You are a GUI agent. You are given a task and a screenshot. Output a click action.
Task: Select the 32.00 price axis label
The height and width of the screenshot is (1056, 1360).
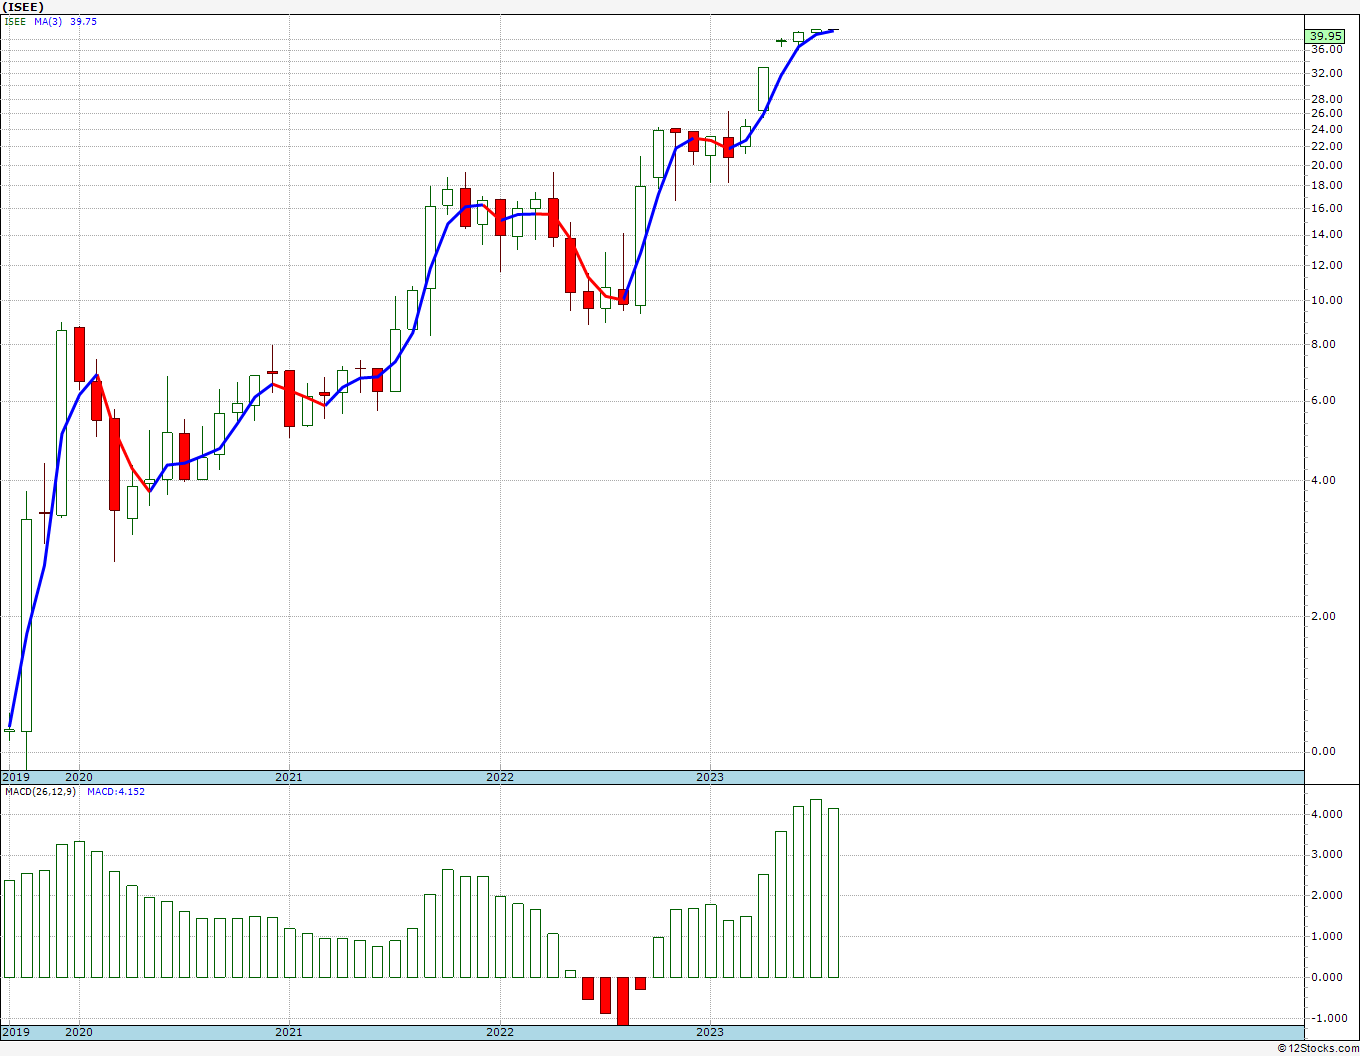pos(1326,74)
